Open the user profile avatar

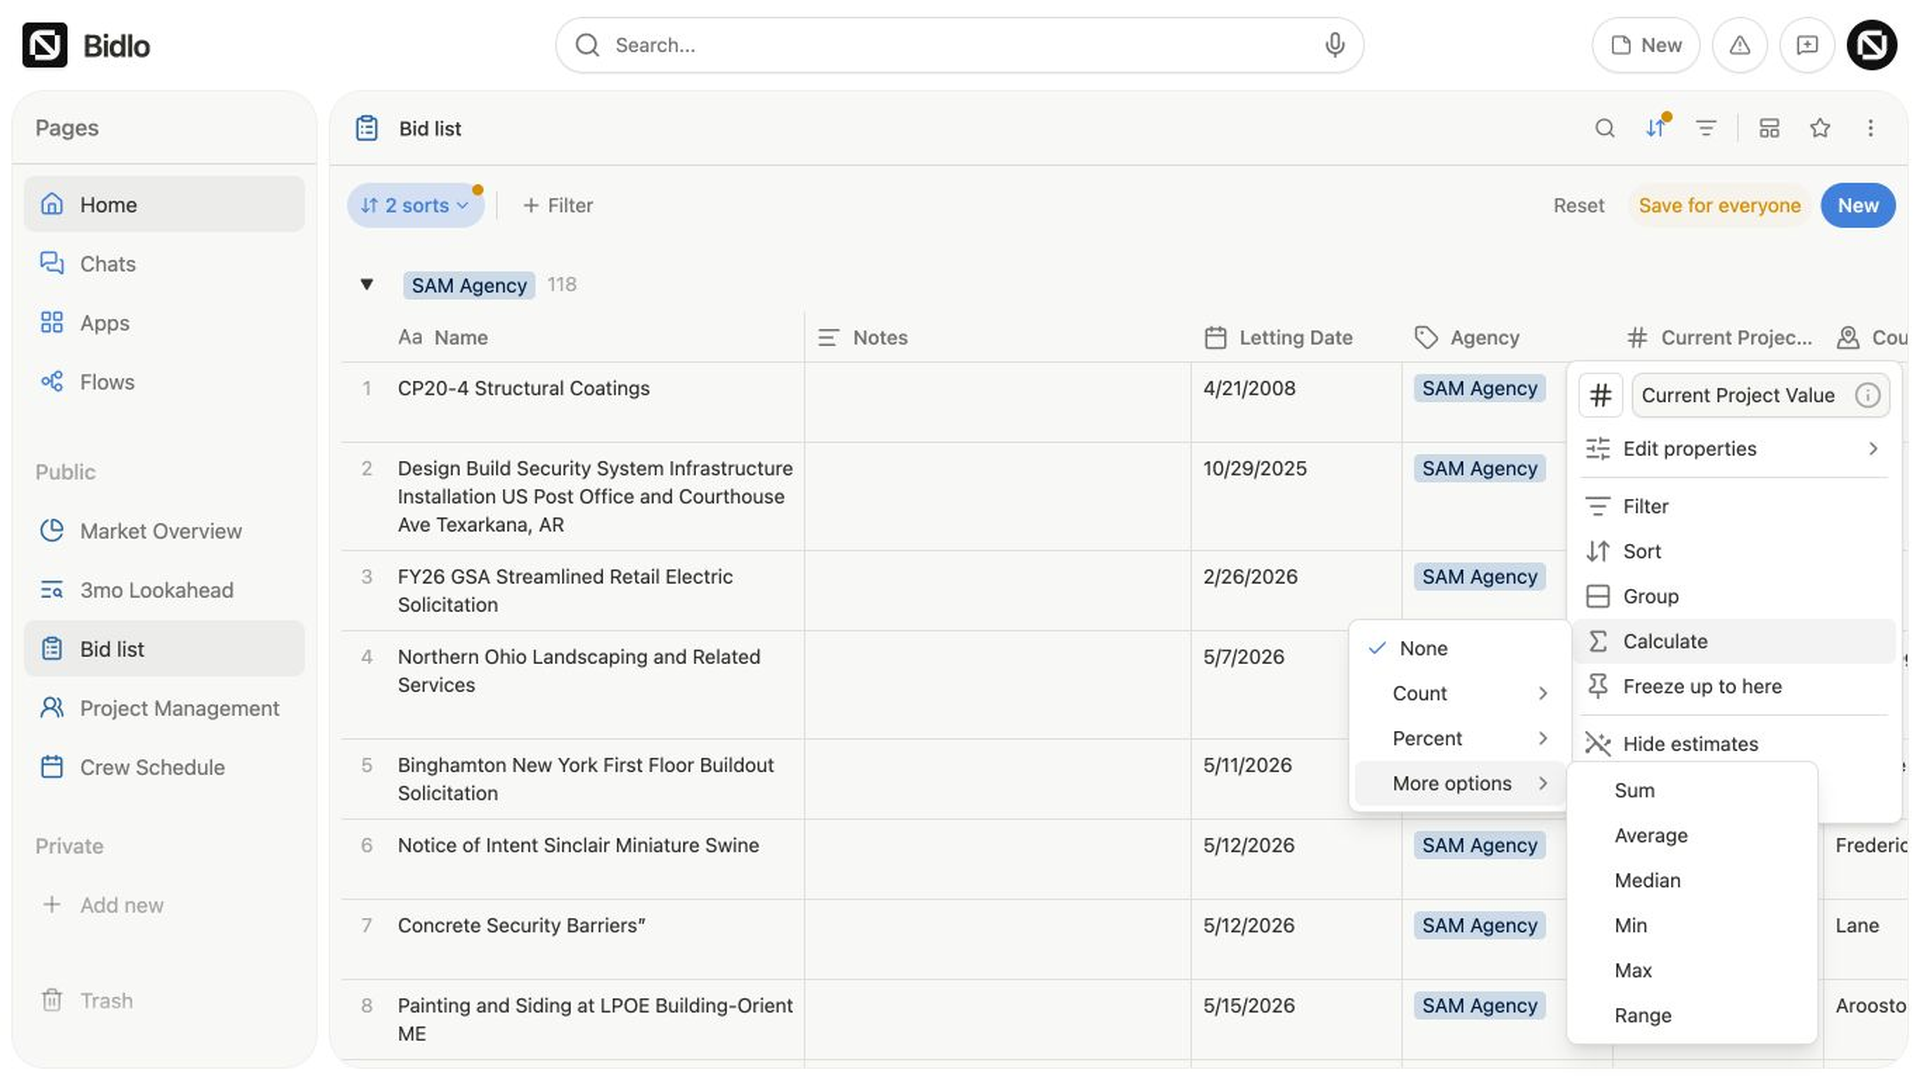(1872, 45)
